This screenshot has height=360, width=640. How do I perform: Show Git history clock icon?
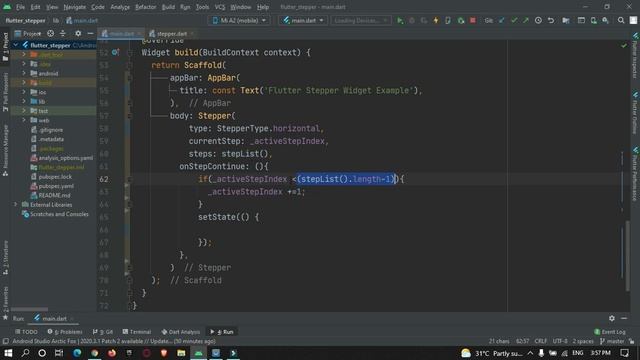pyautogui.click(x=538, y=20)
